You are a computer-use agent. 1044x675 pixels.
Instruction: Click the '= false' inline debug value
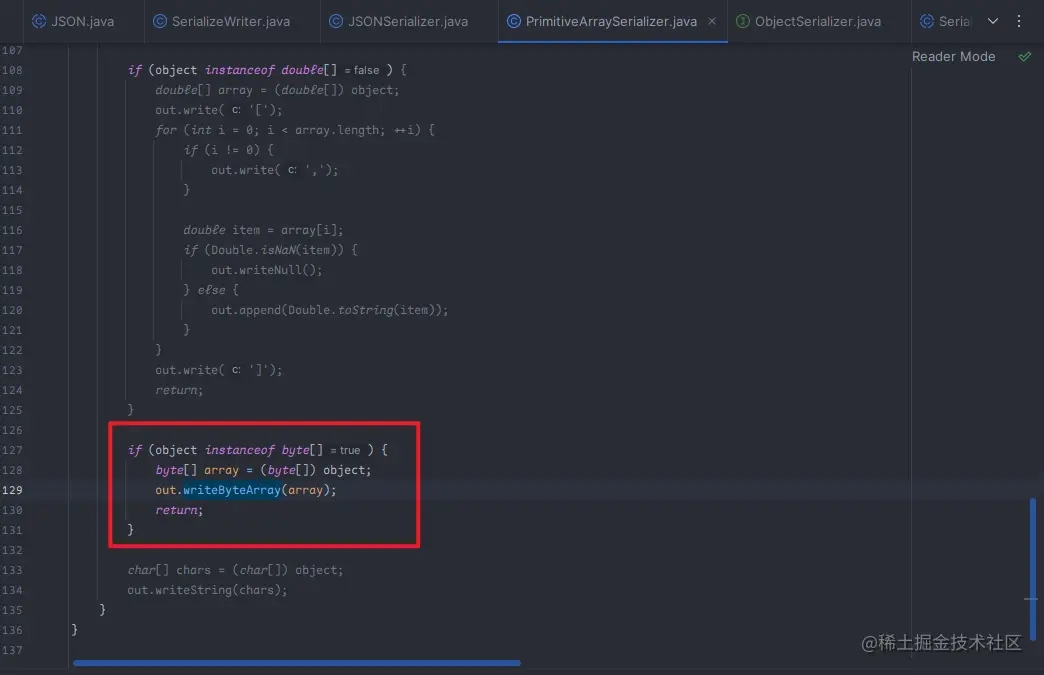click(x=362, y=70)
